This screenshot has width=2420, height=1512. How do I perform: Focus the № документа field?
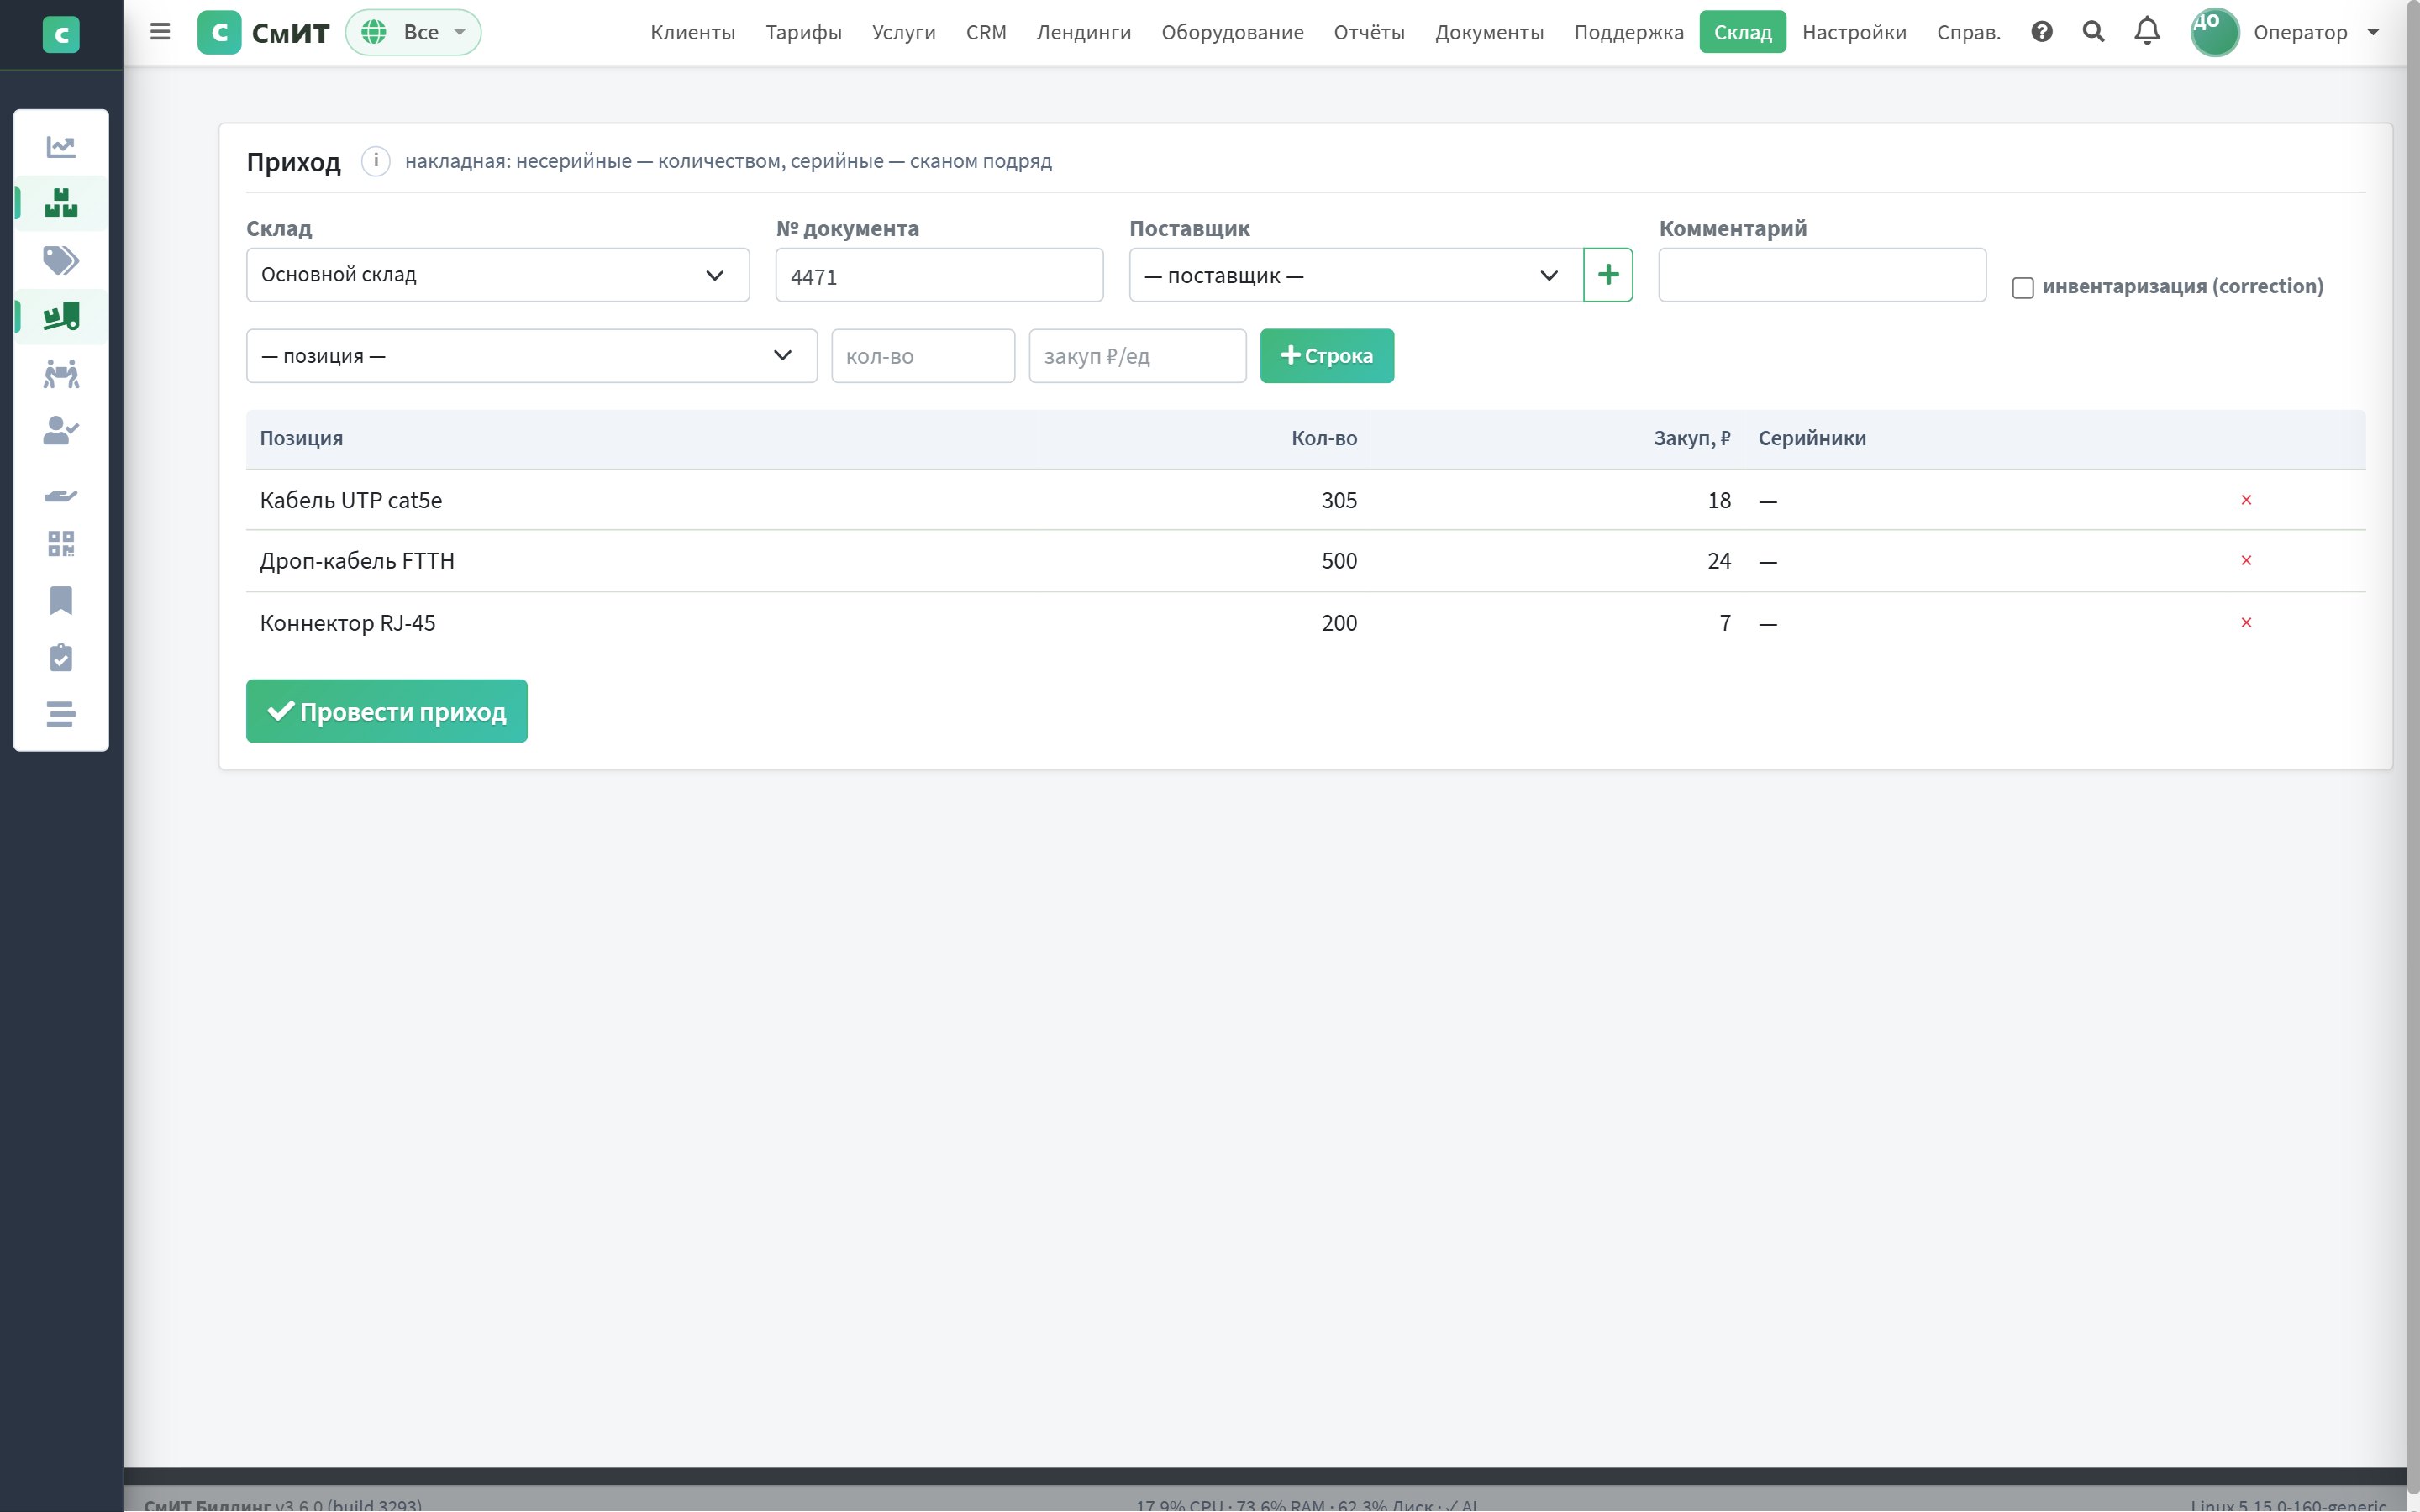coord(939,275)
